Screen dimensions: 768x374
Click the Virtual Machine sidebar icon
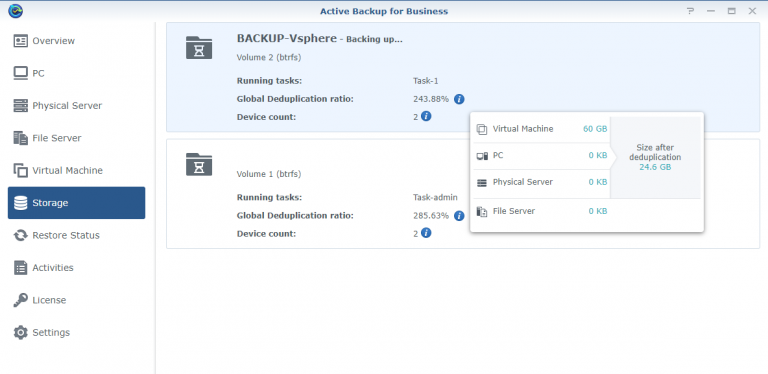21,170
